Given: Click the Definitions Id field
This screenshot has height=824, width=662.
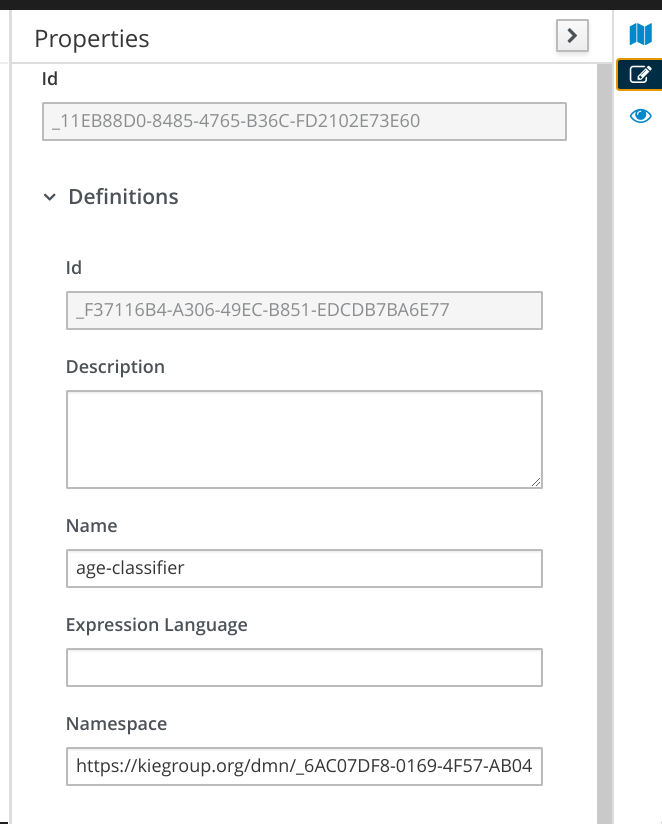Looking at the screenshot, I should 304,310.
